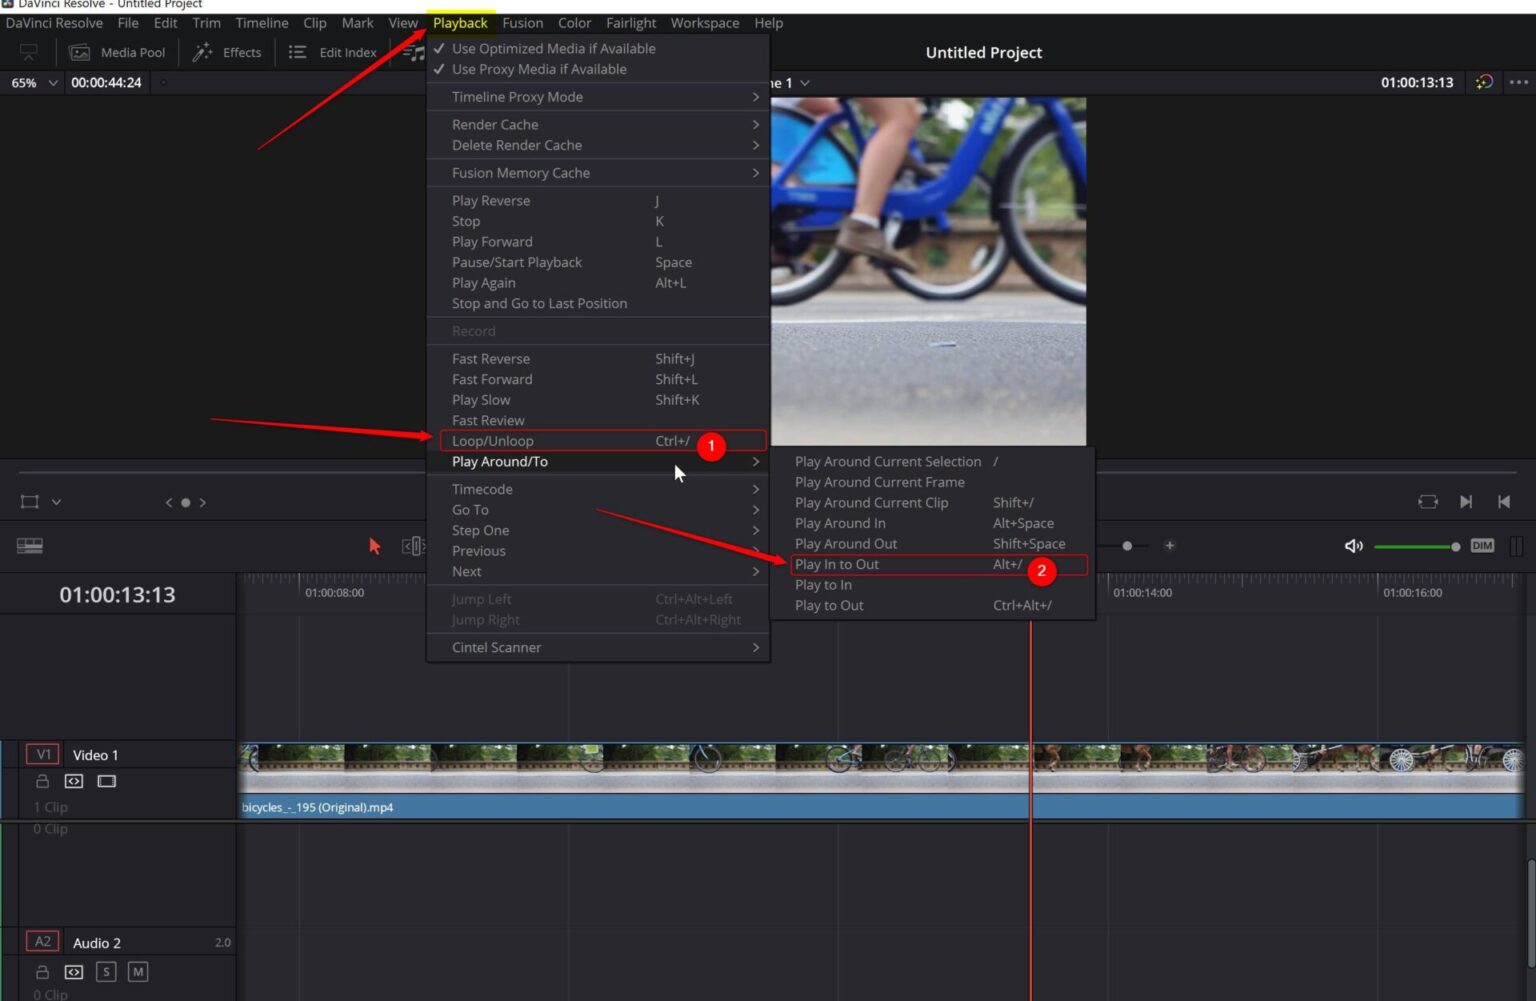Toggle Use Optimized Media if Available

pyautogui.click(x=554, y=48)
